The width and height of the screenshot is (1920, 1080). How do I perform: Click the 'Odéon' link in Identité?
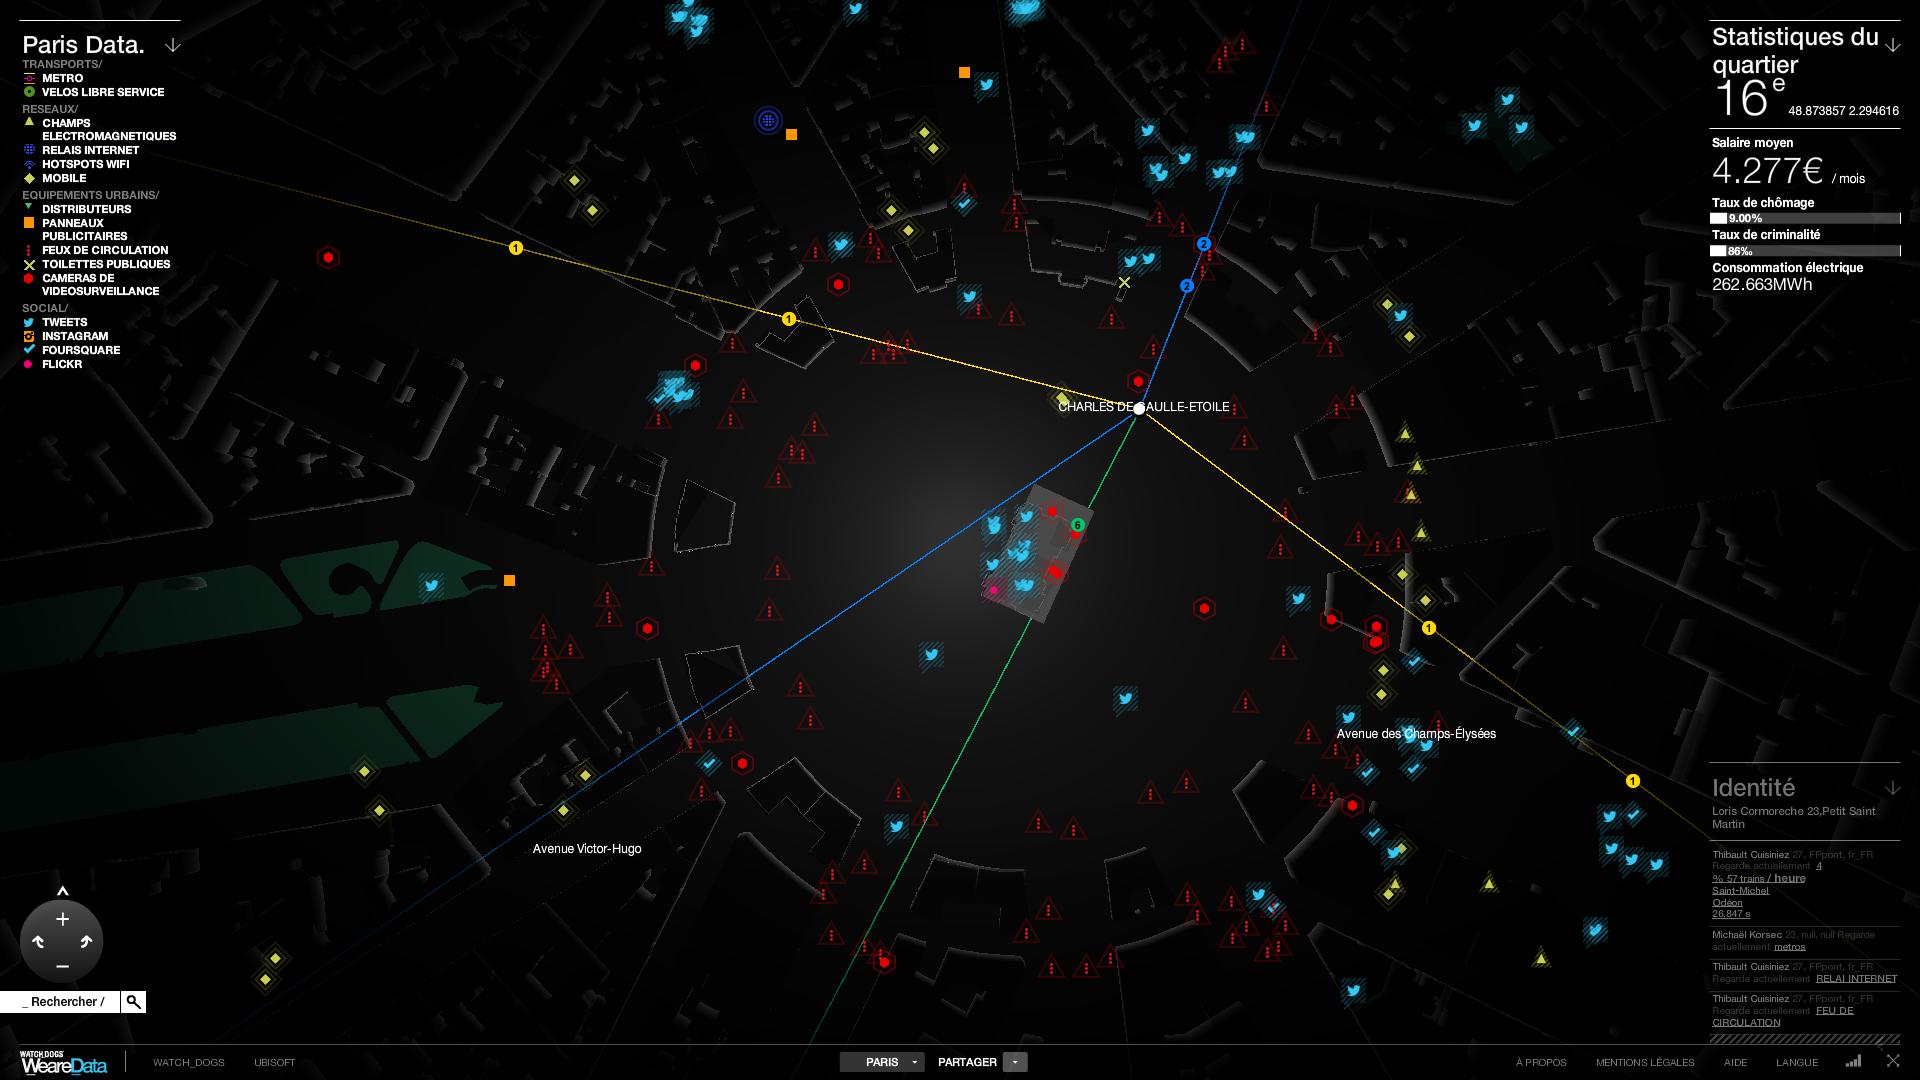tap(1727, 902)
